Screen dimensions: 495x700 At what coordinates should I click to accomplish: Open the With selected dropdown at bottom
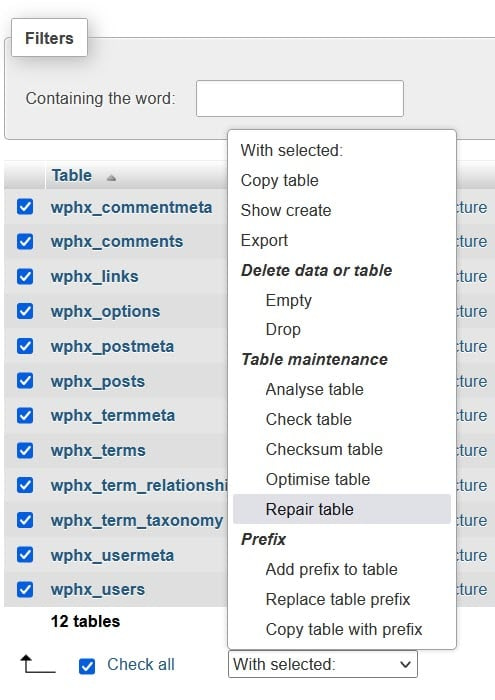pos(323,664)
